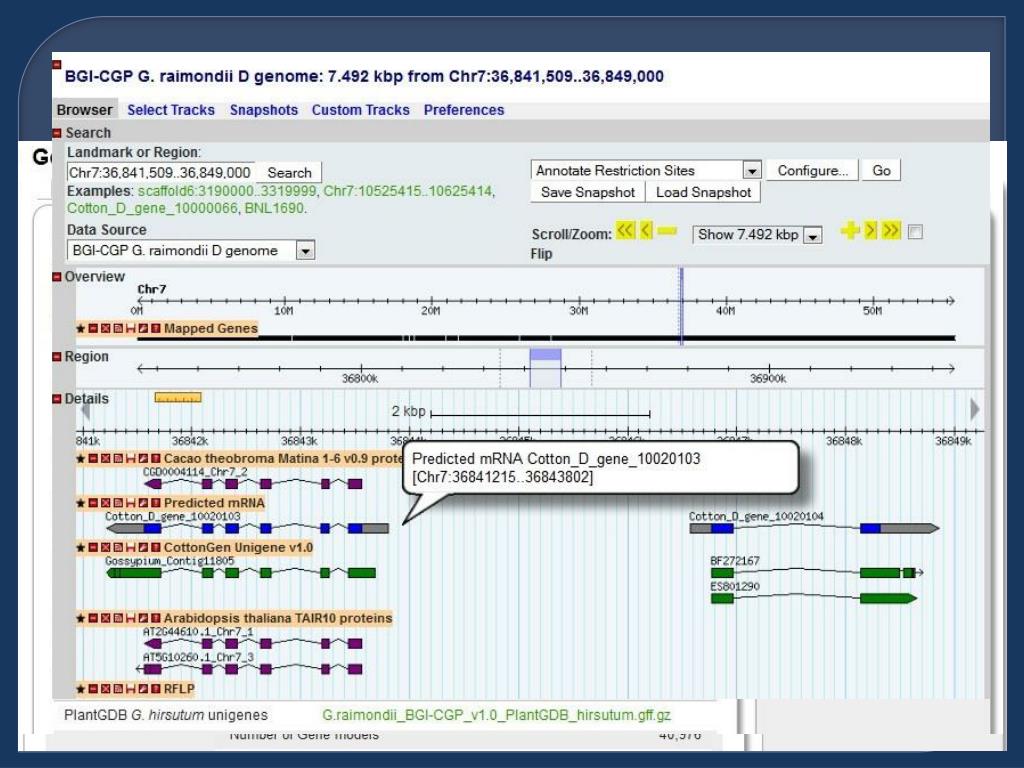Select the Browser tab
1024x768 pixels.
(84, 110)
